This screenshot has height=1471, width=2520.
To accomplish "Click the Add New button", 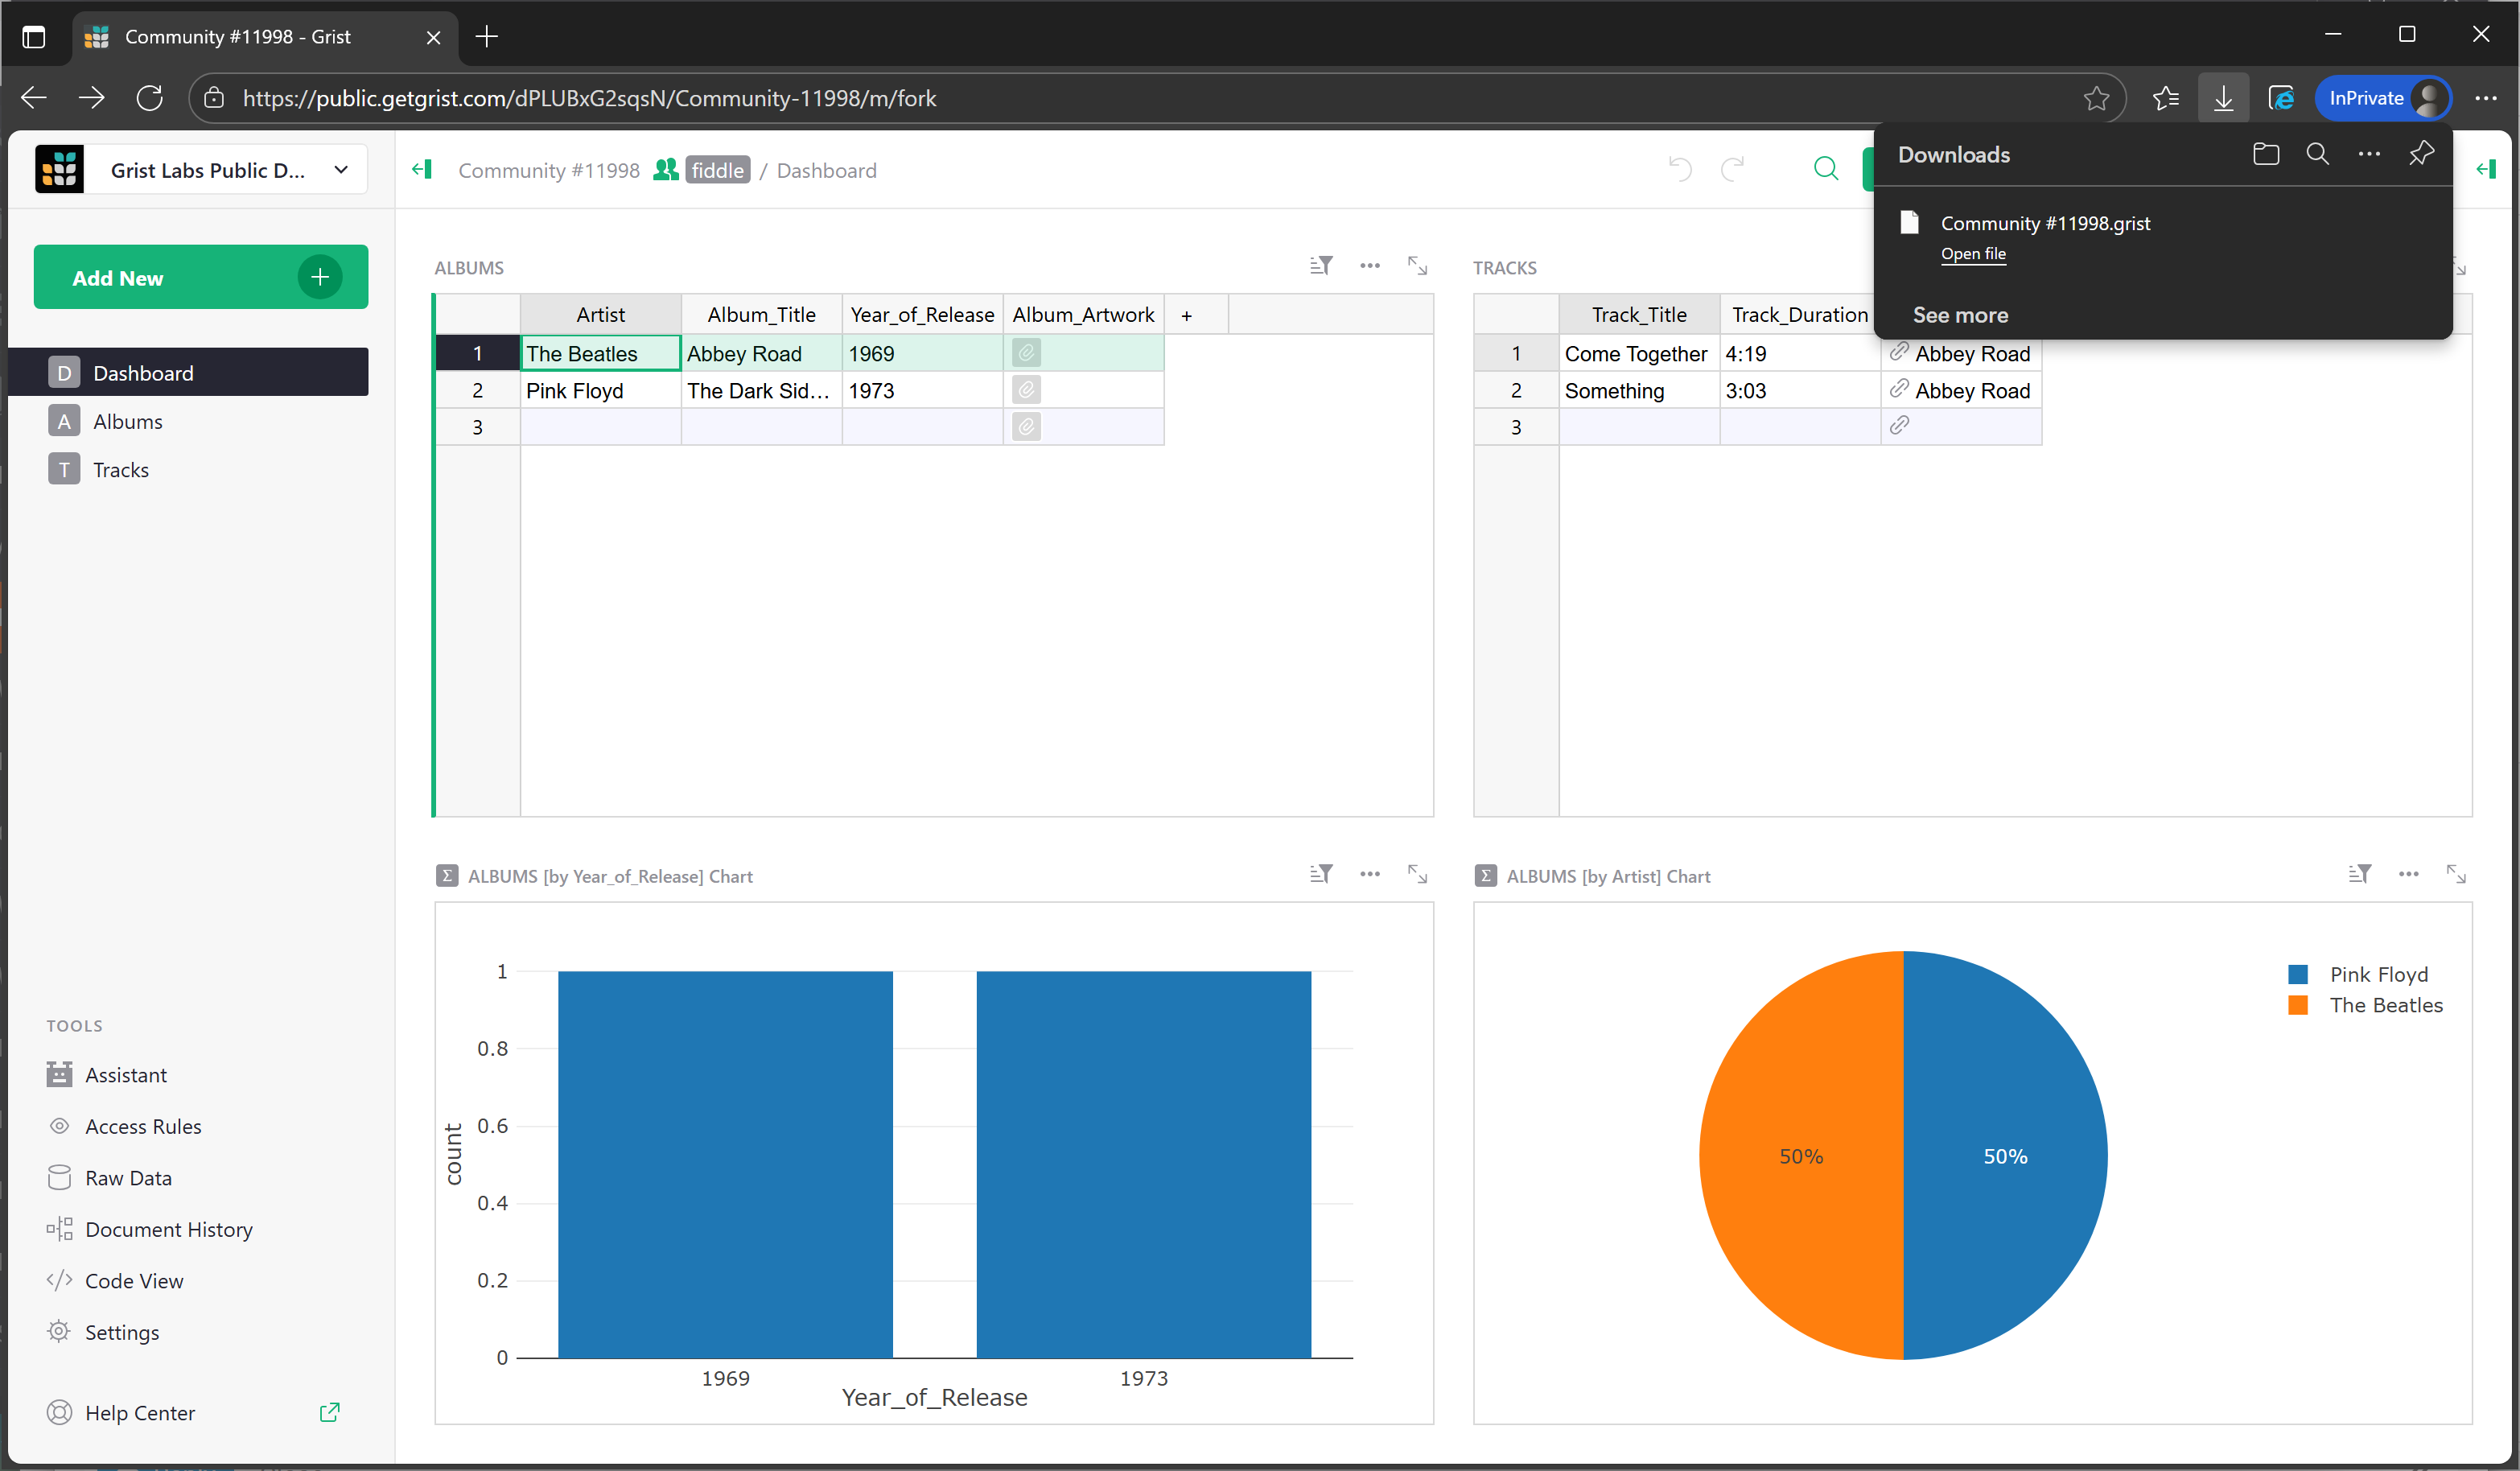I will 200,277.
